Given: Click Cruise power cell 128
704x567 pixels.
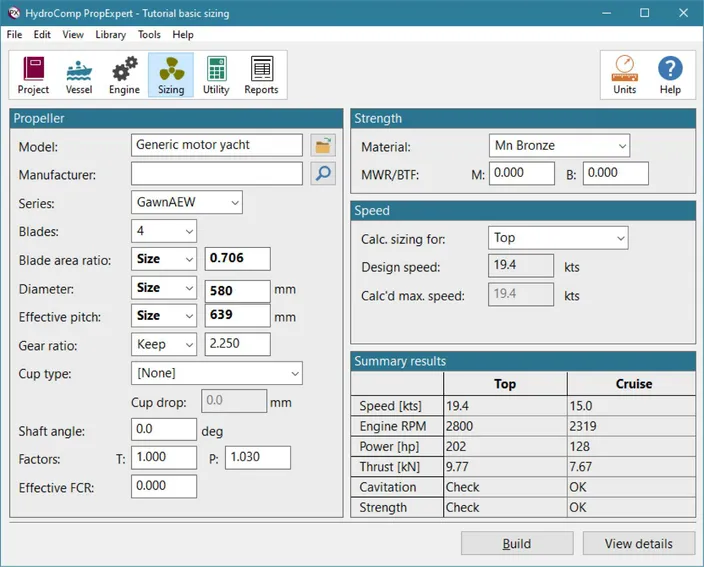Looking at the screenshot, I should (x=632, y=446).
